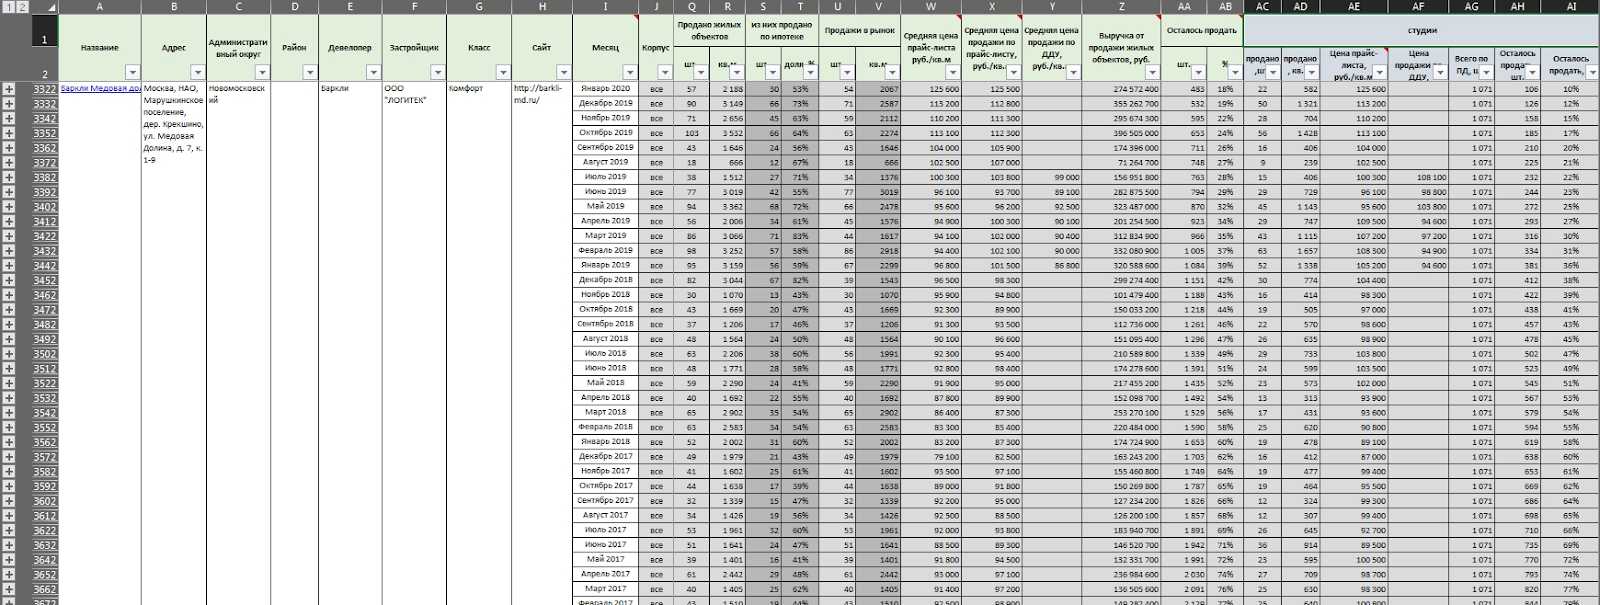Expand the outline group at row 3452

(9, 280)
